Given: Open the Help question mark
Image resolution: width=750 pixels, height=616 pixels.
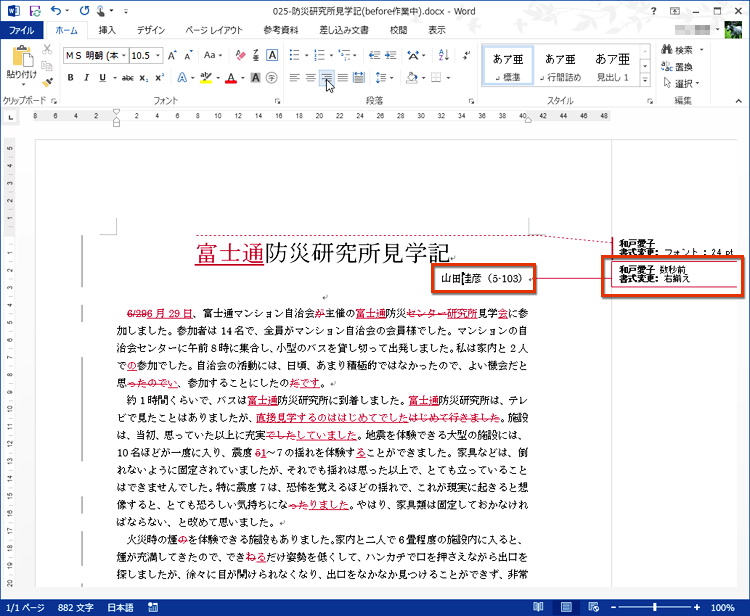Looking at the screenshot, I should tap(654, 11).
